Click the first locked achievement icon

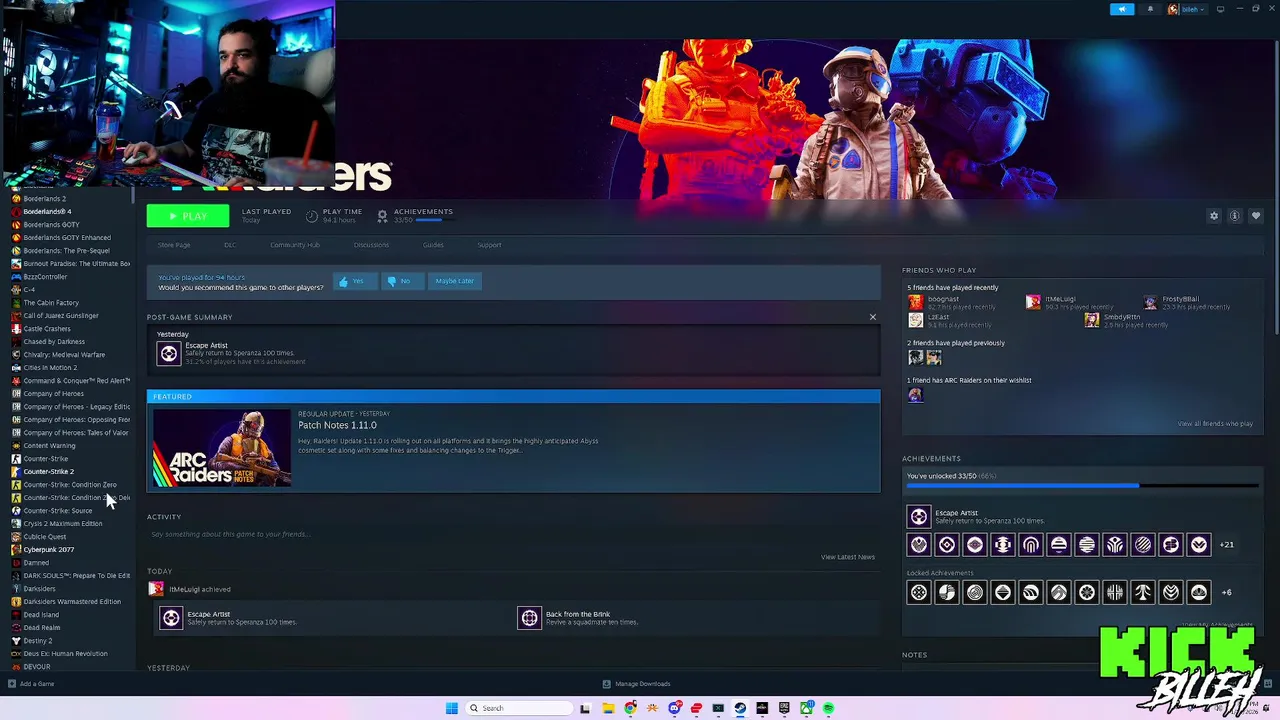(x=918, y=592)
